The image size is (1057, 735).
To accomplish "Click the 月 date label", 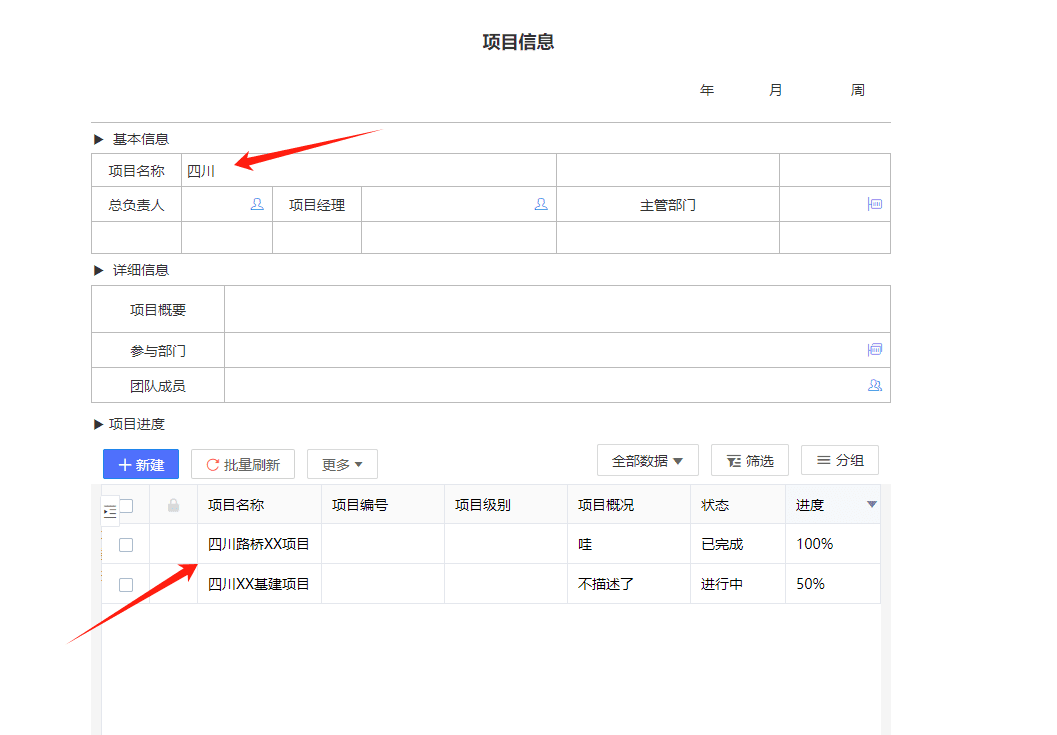I will click(775, 90).
